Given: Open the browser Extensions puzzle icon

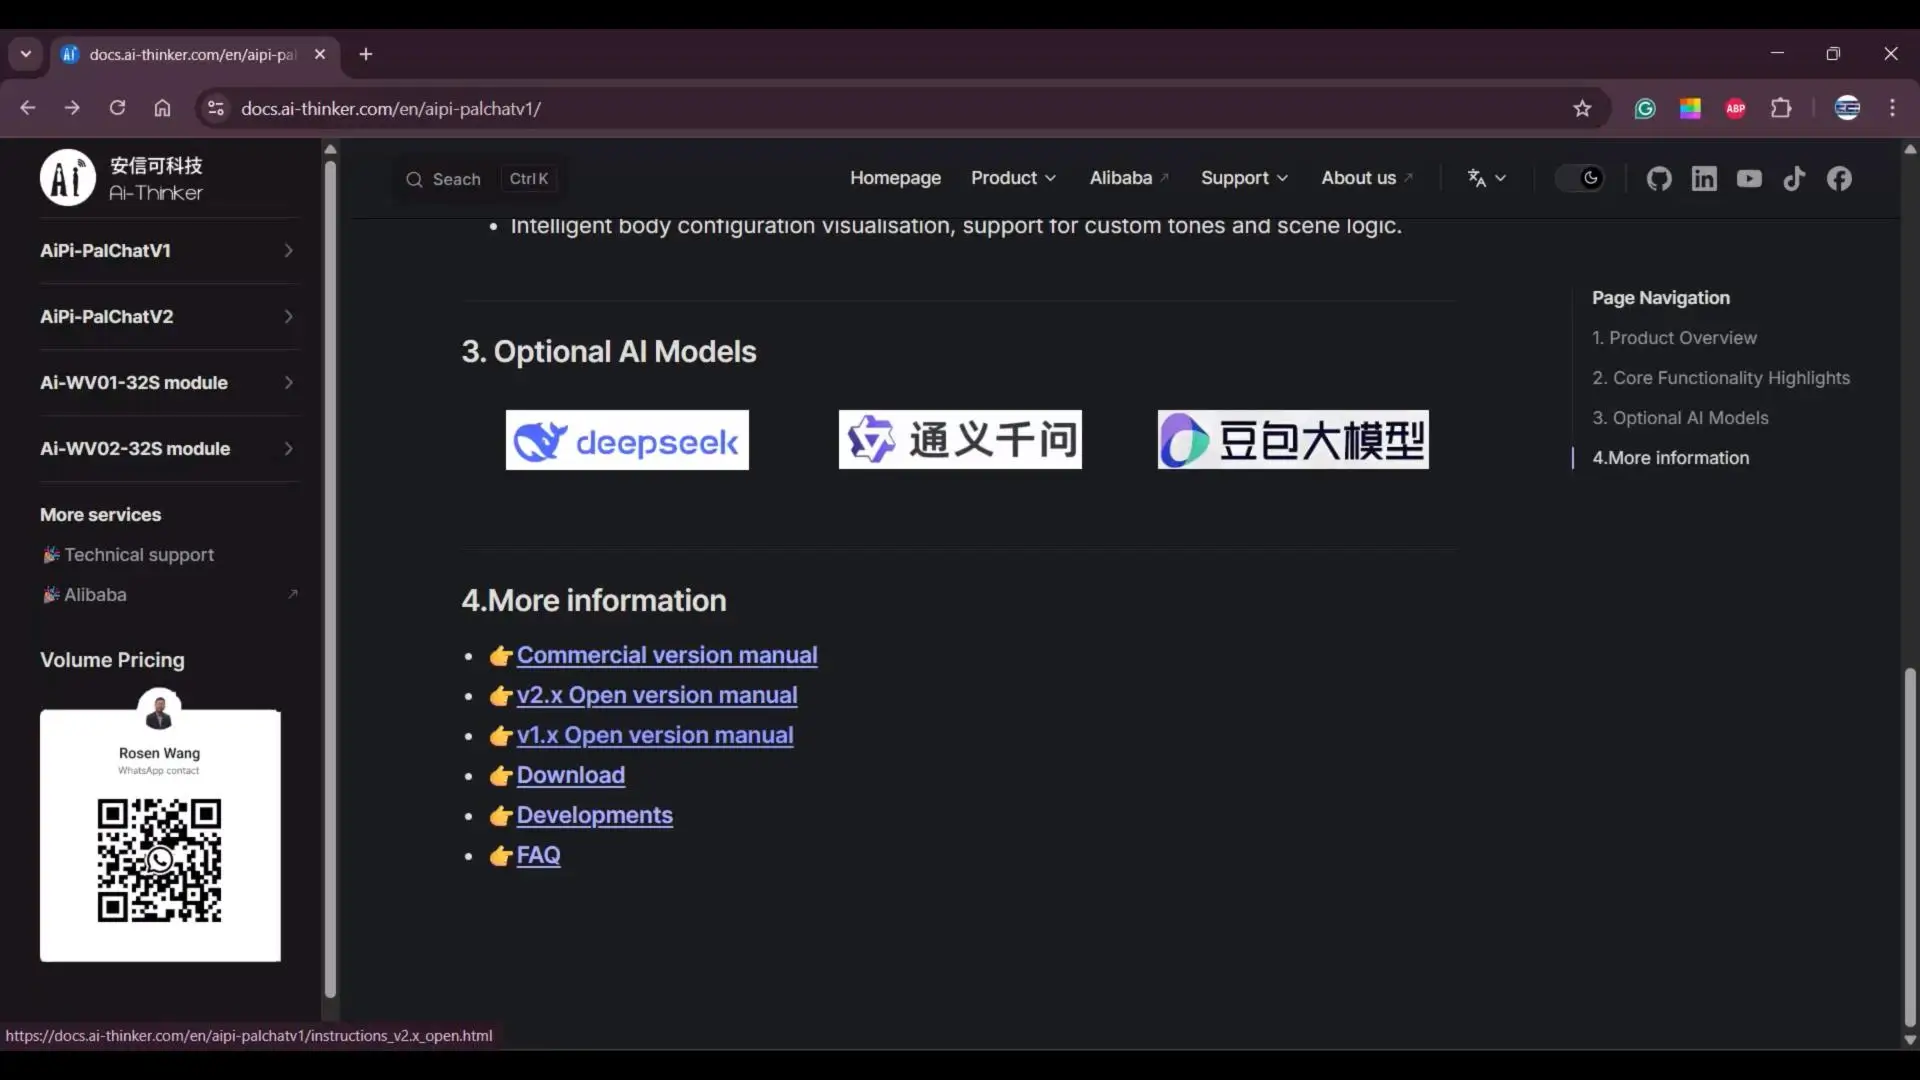Looking at the screenshot, I should (x=1781, y=109).
